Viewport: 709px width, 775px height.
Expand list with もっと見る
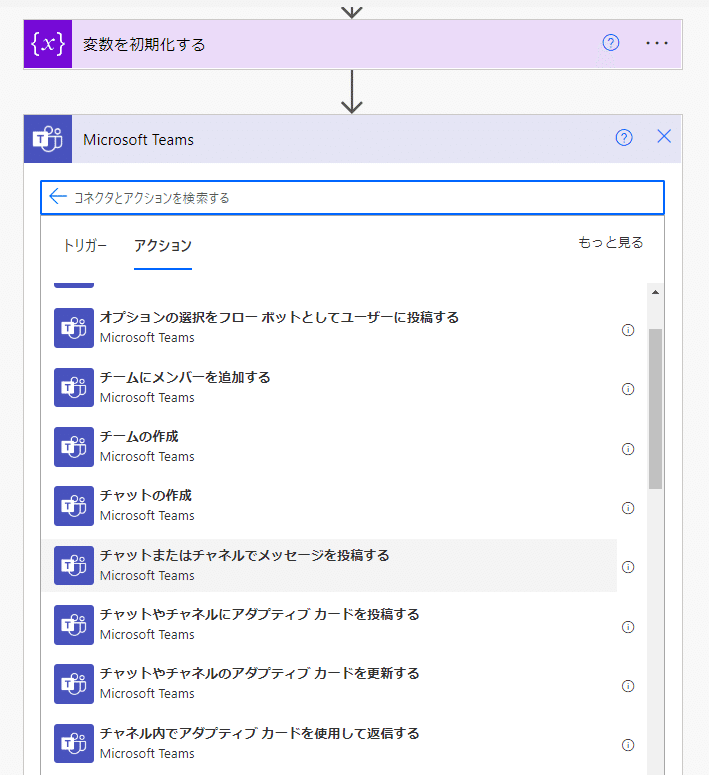coord(610,242)
